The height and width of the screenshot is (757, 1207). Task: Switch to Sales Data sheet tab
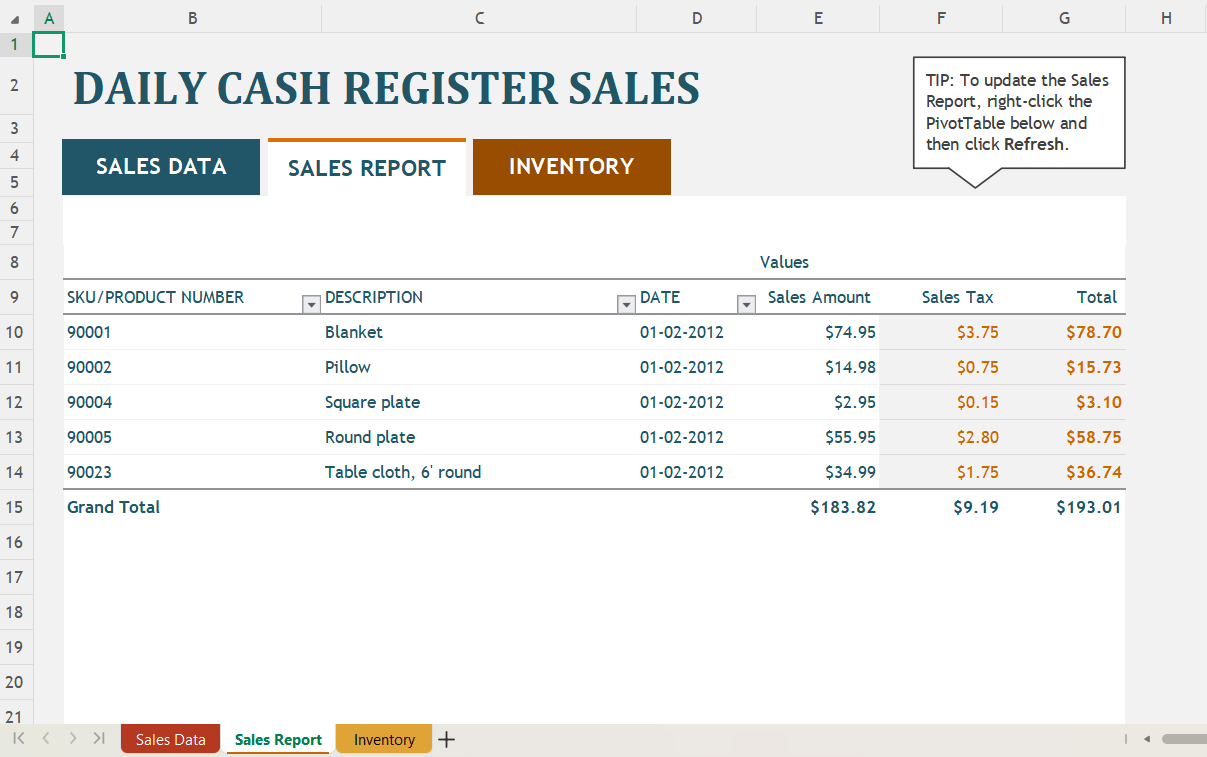click(x=171, y=739)
